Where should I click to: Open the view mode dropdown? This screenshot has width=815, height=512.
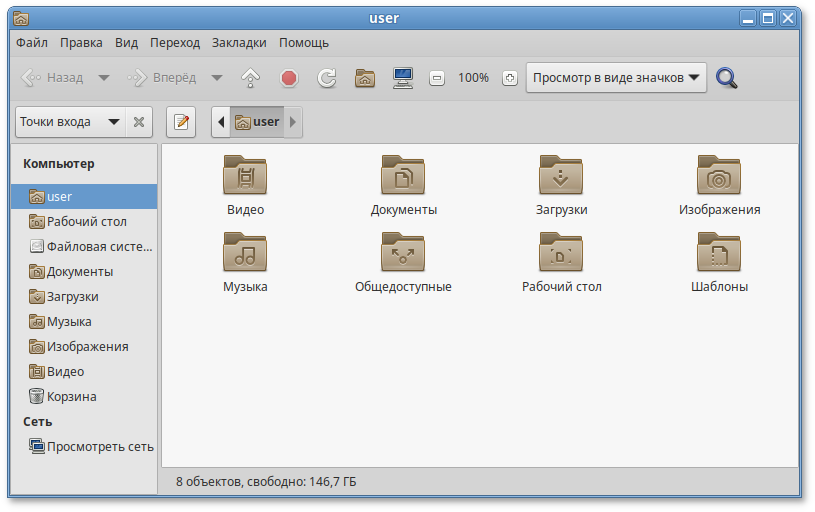(616, 78)
